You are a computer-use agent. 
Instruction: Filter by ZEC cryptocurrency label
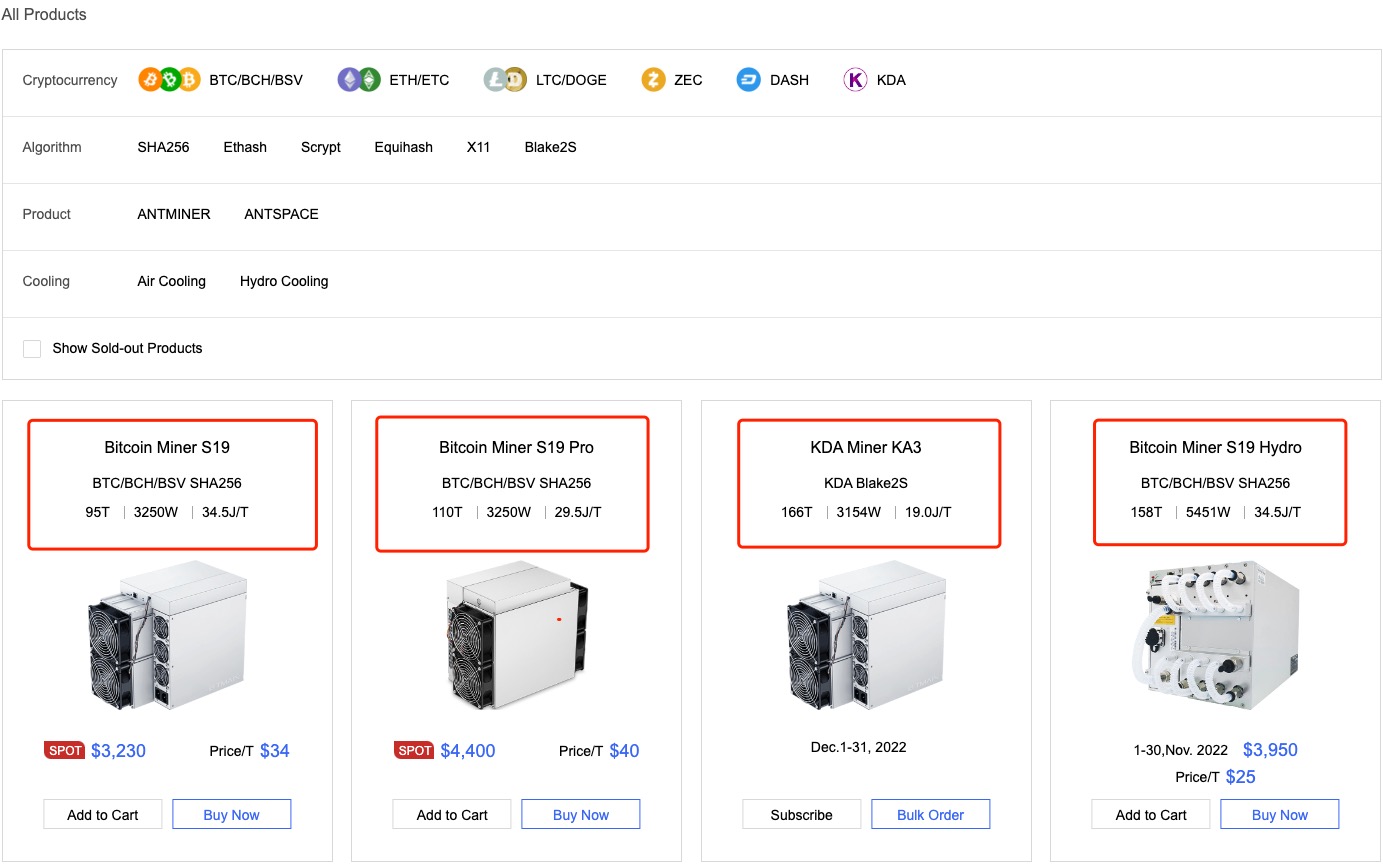[688, 80]
